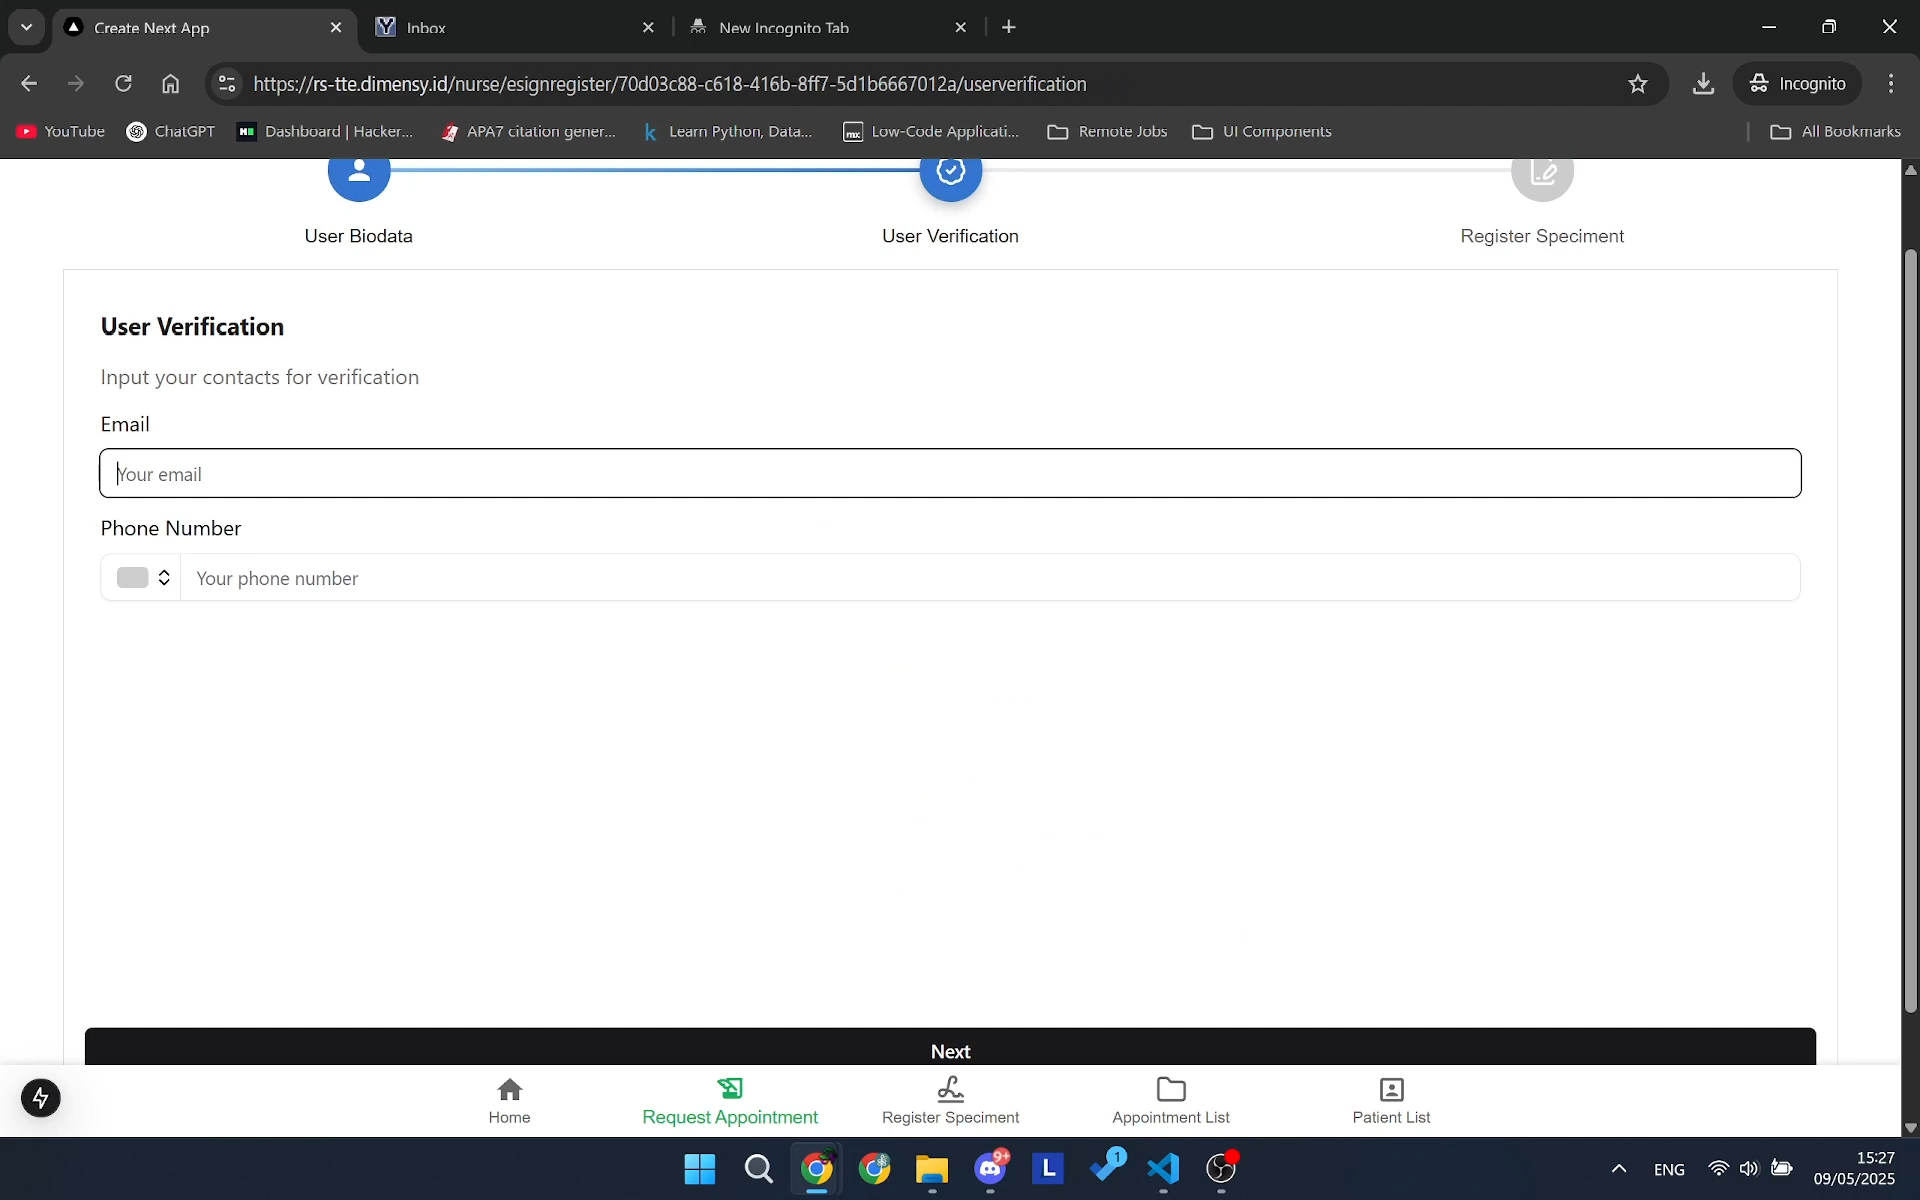
Task: Select the Request Appointment icon
Action: (x=729, y=1088)
